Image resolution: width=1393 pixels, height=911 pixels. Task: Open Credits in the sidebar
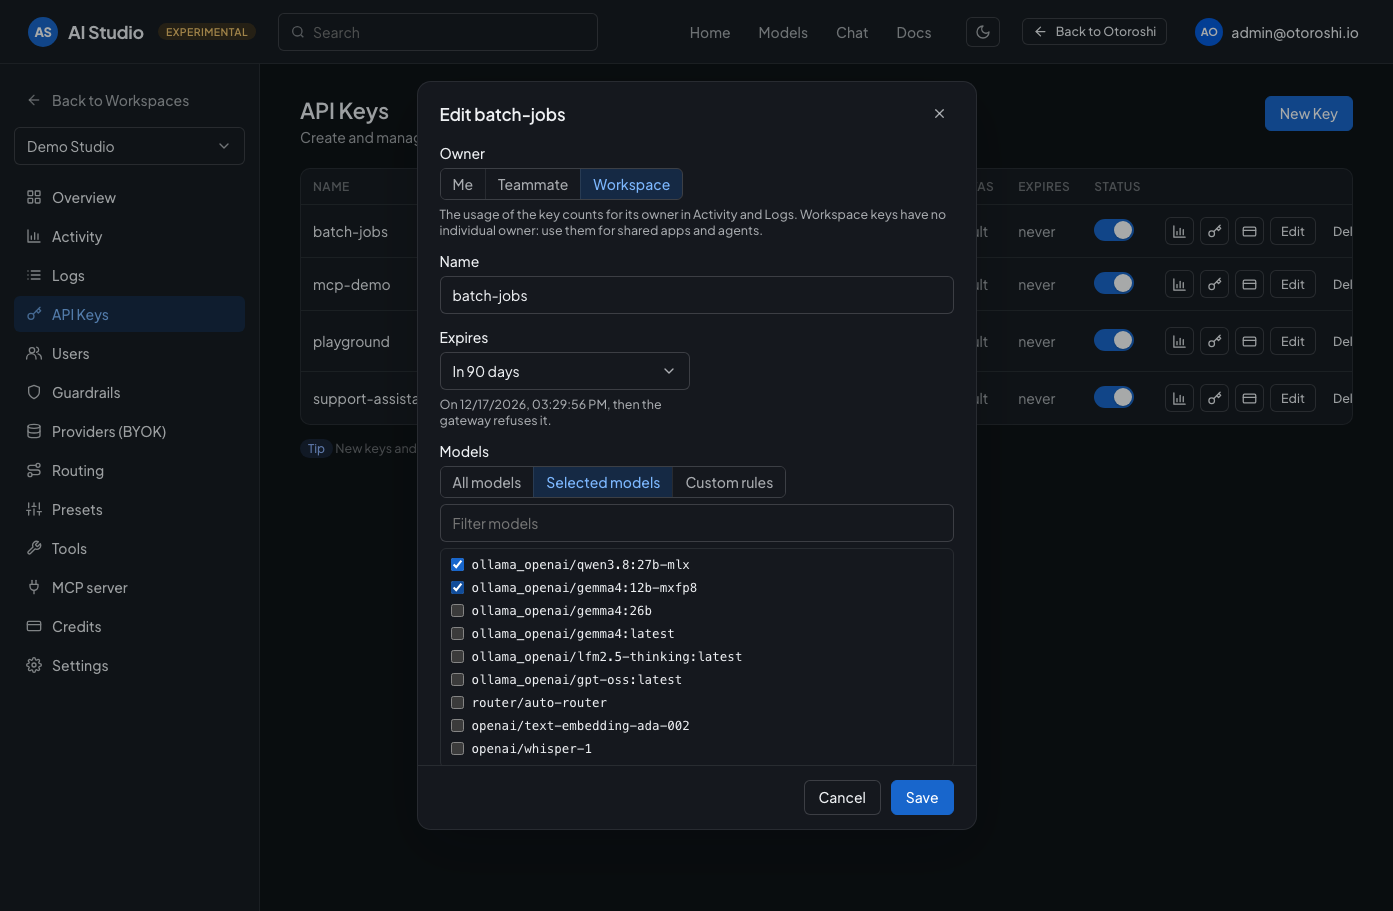tap(129, 627)
